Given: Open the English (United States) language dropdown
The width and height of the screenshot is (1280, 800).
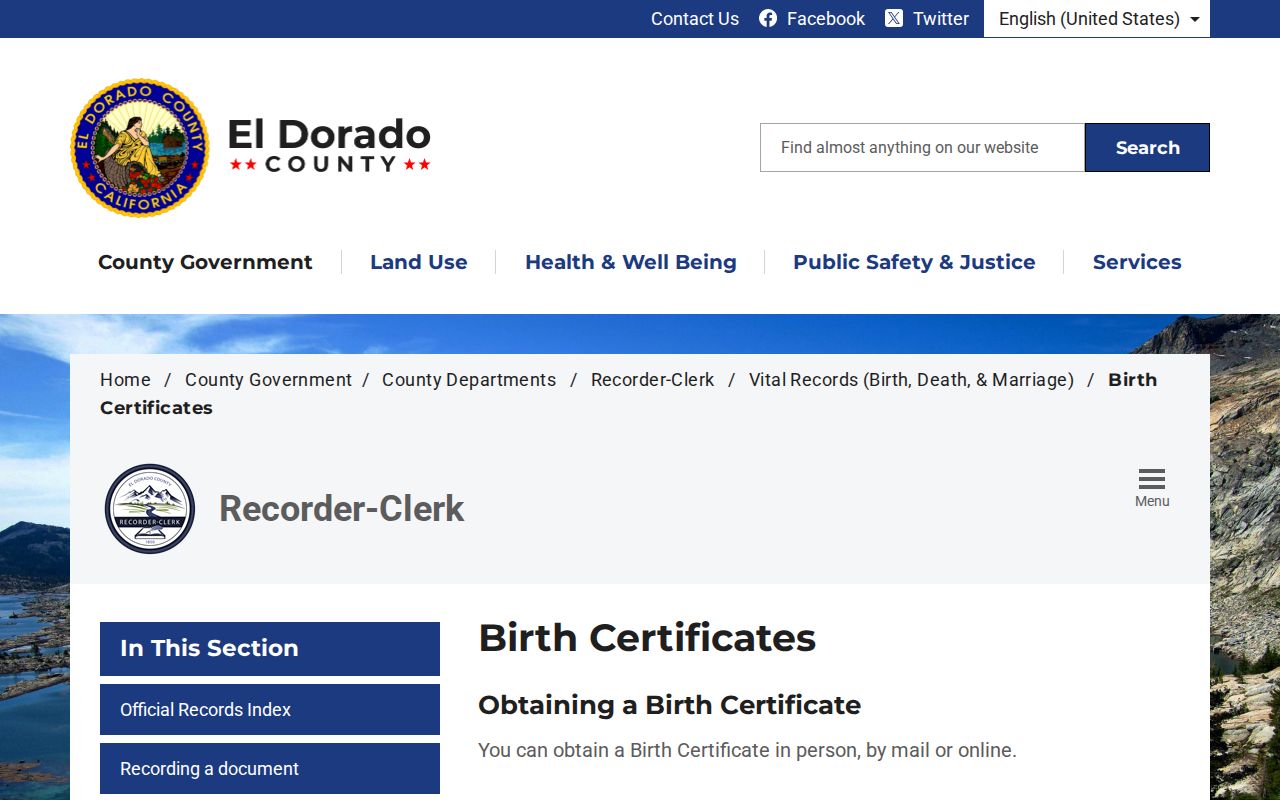Looking at the screenshot, I should pyautogui.click(x=1097, y=19).
